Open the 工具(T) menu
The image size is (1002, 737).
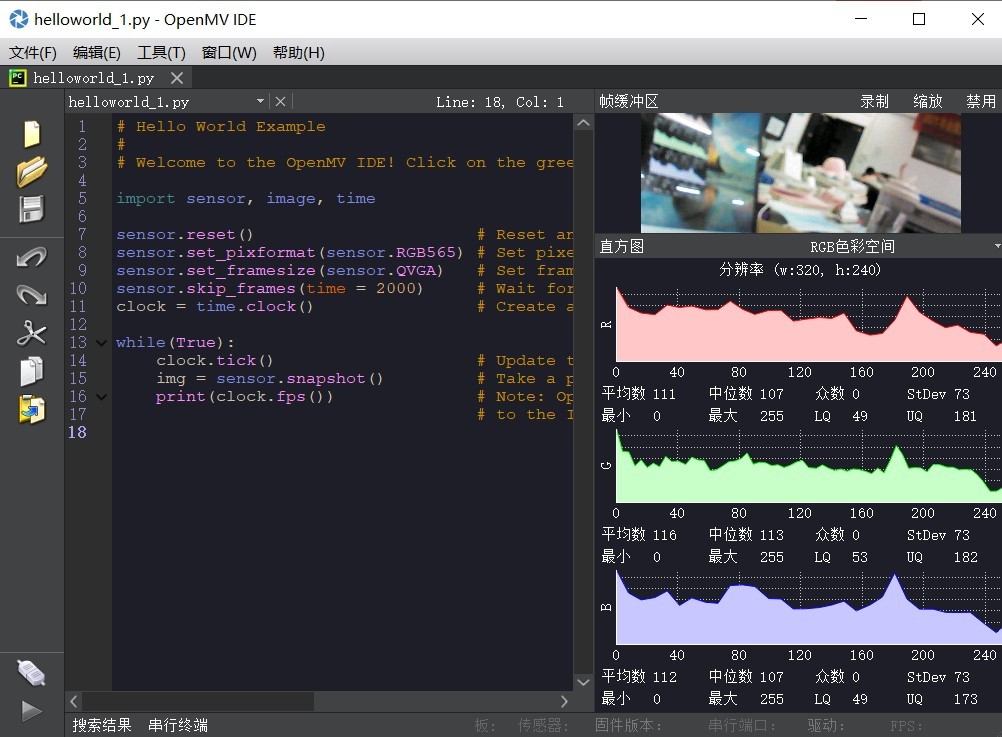161,53
